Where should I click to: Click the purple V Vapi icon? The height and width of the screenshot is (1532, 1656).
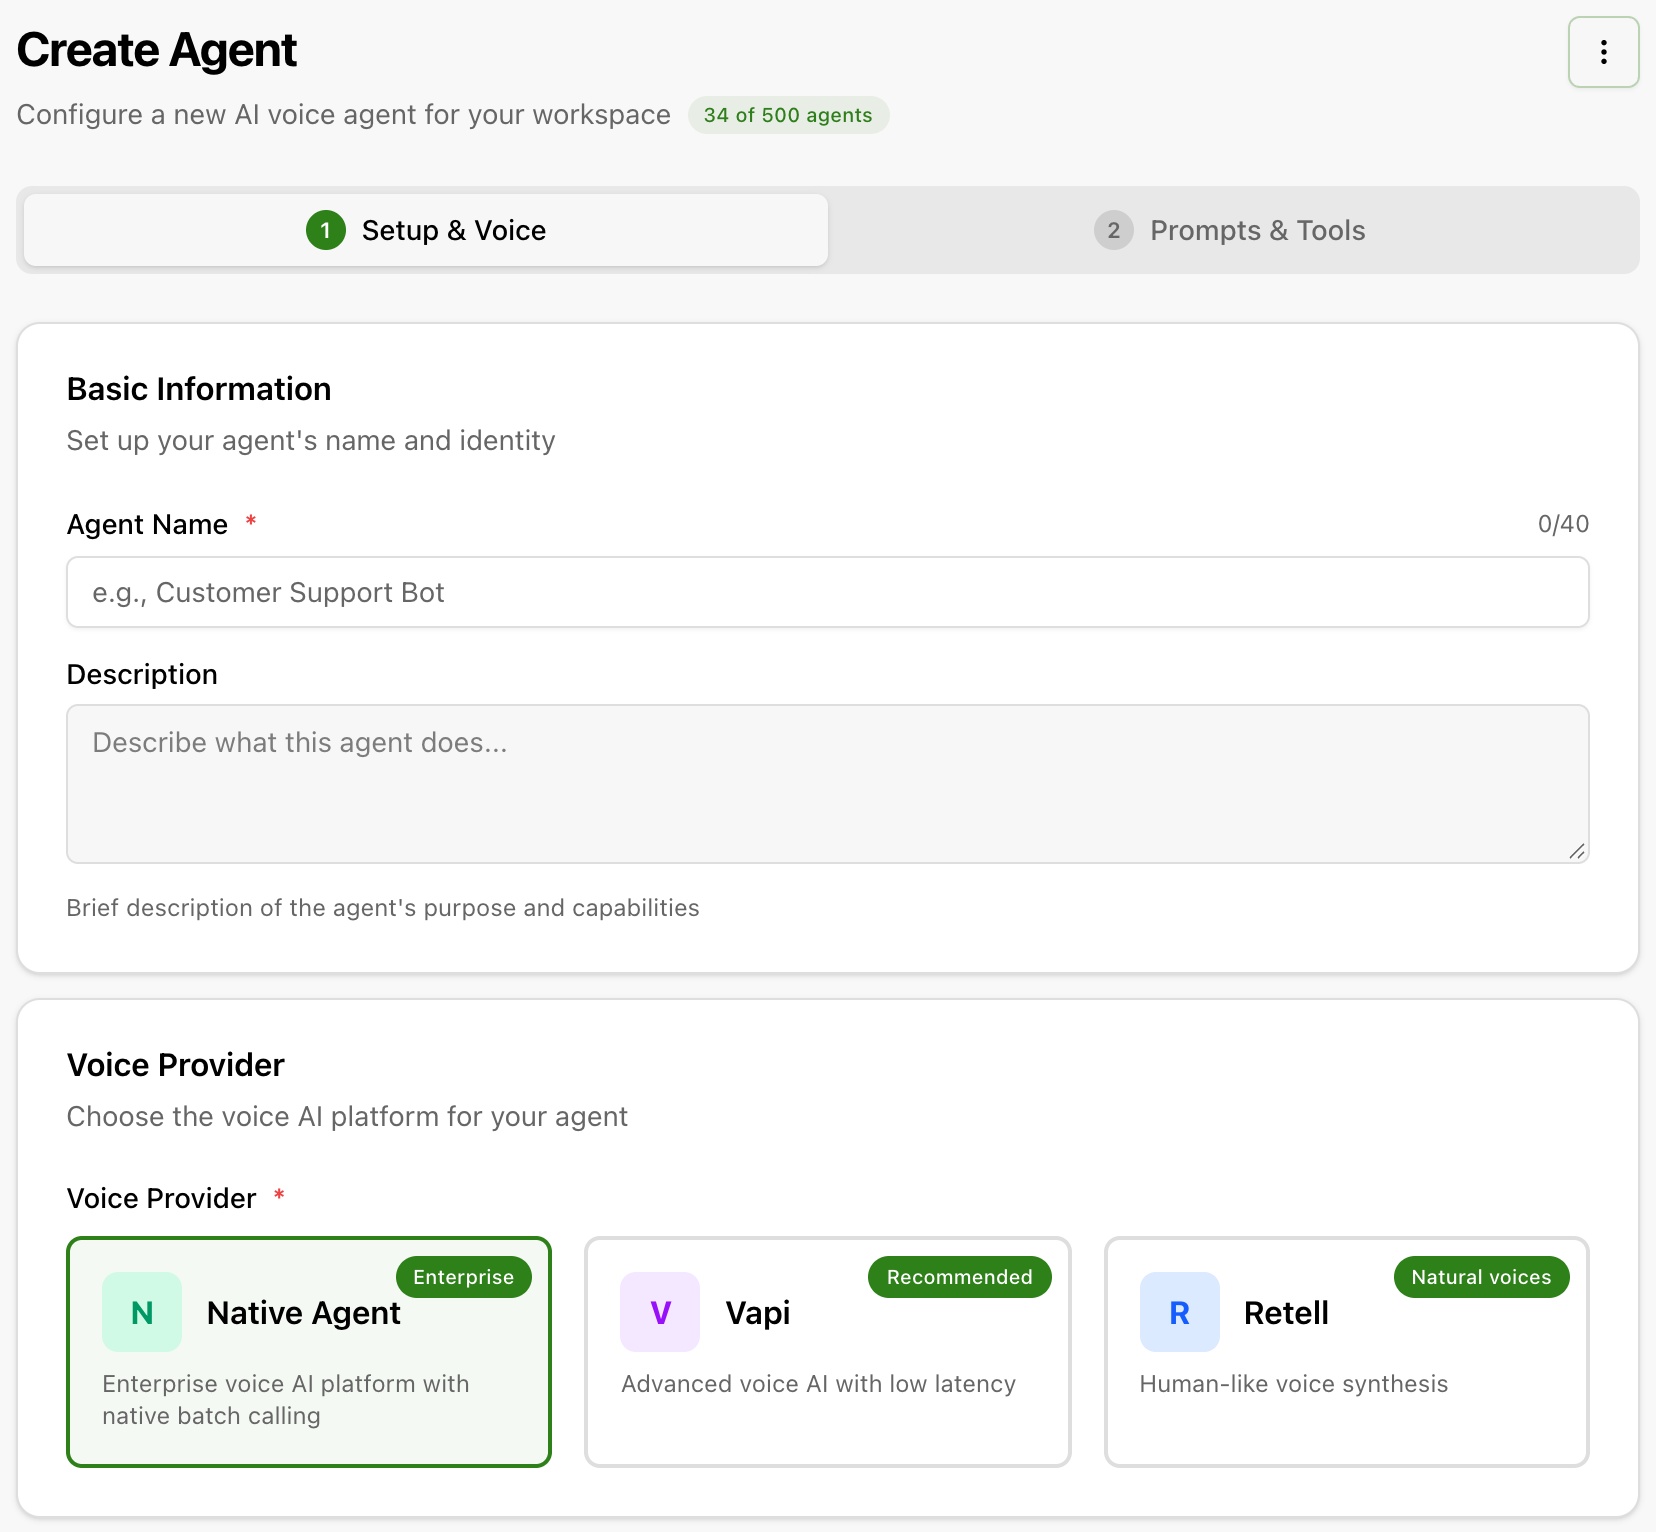pos(660,1312)
